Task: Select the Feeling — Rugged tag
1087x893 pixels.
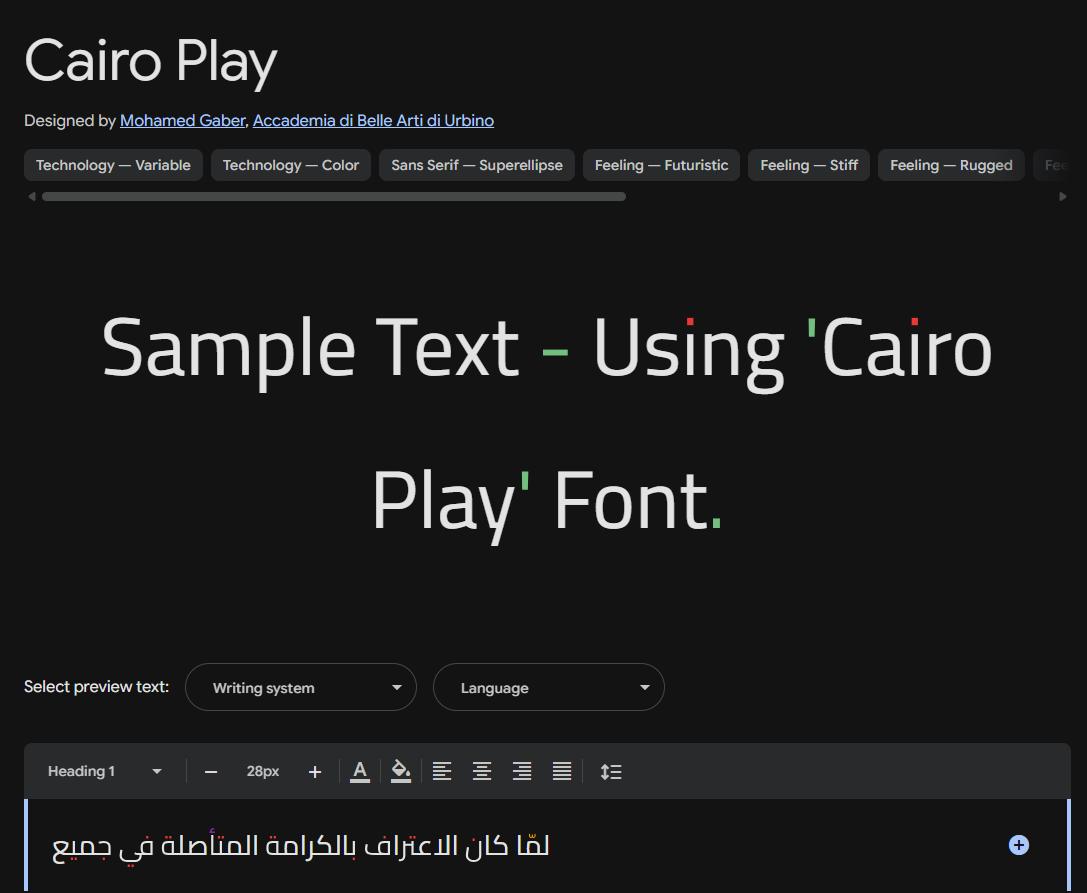Action: tap(951, 165)
